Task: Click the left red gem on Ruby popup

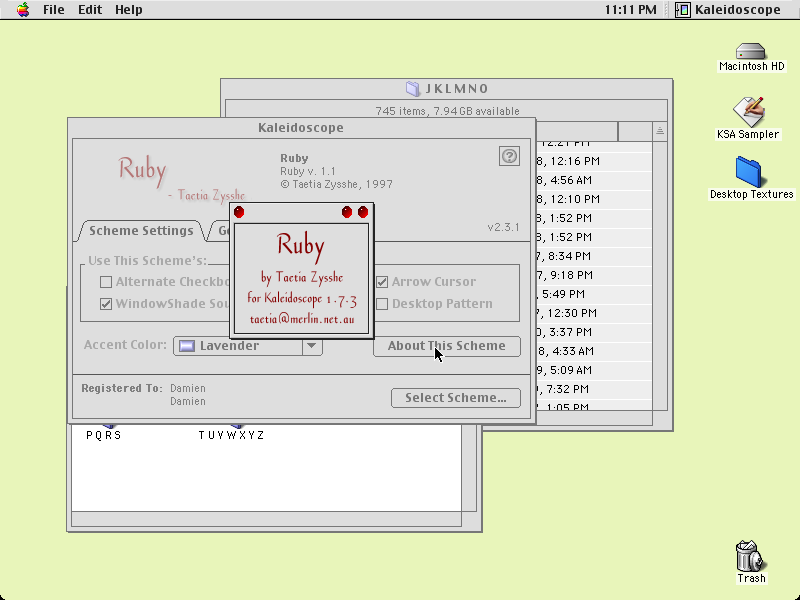Action: point(239,212)
